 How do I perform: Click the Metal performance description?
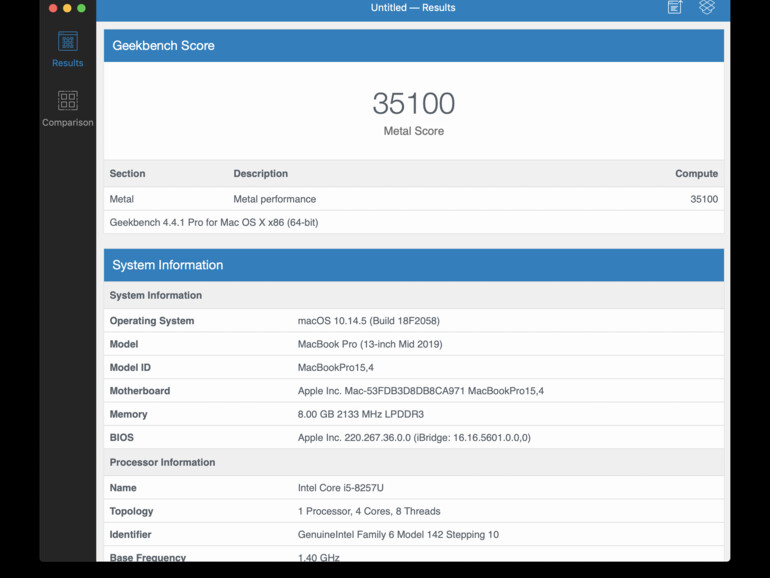(x=275, y=199)
